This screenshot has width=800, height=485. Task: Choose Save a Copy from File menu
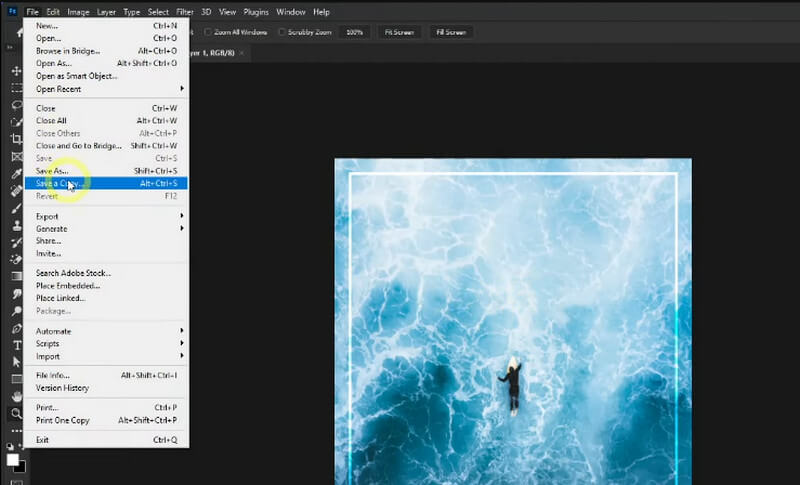pyautogui.click(x=106, y=183)
